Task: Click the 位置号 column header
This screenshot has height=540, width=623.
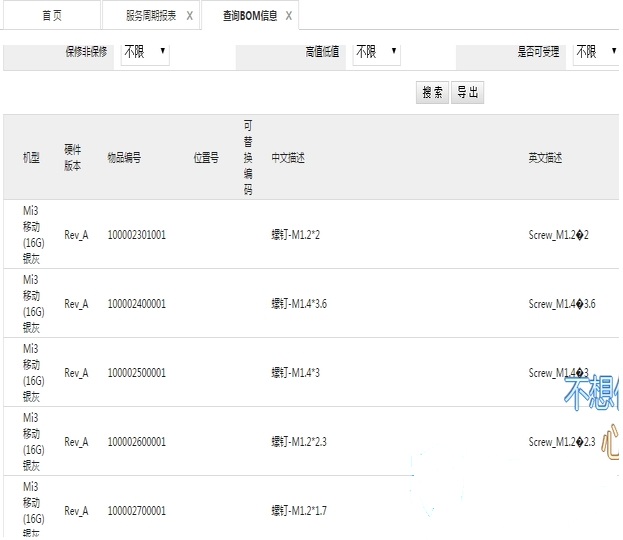Action: click(x=206, y=158)
